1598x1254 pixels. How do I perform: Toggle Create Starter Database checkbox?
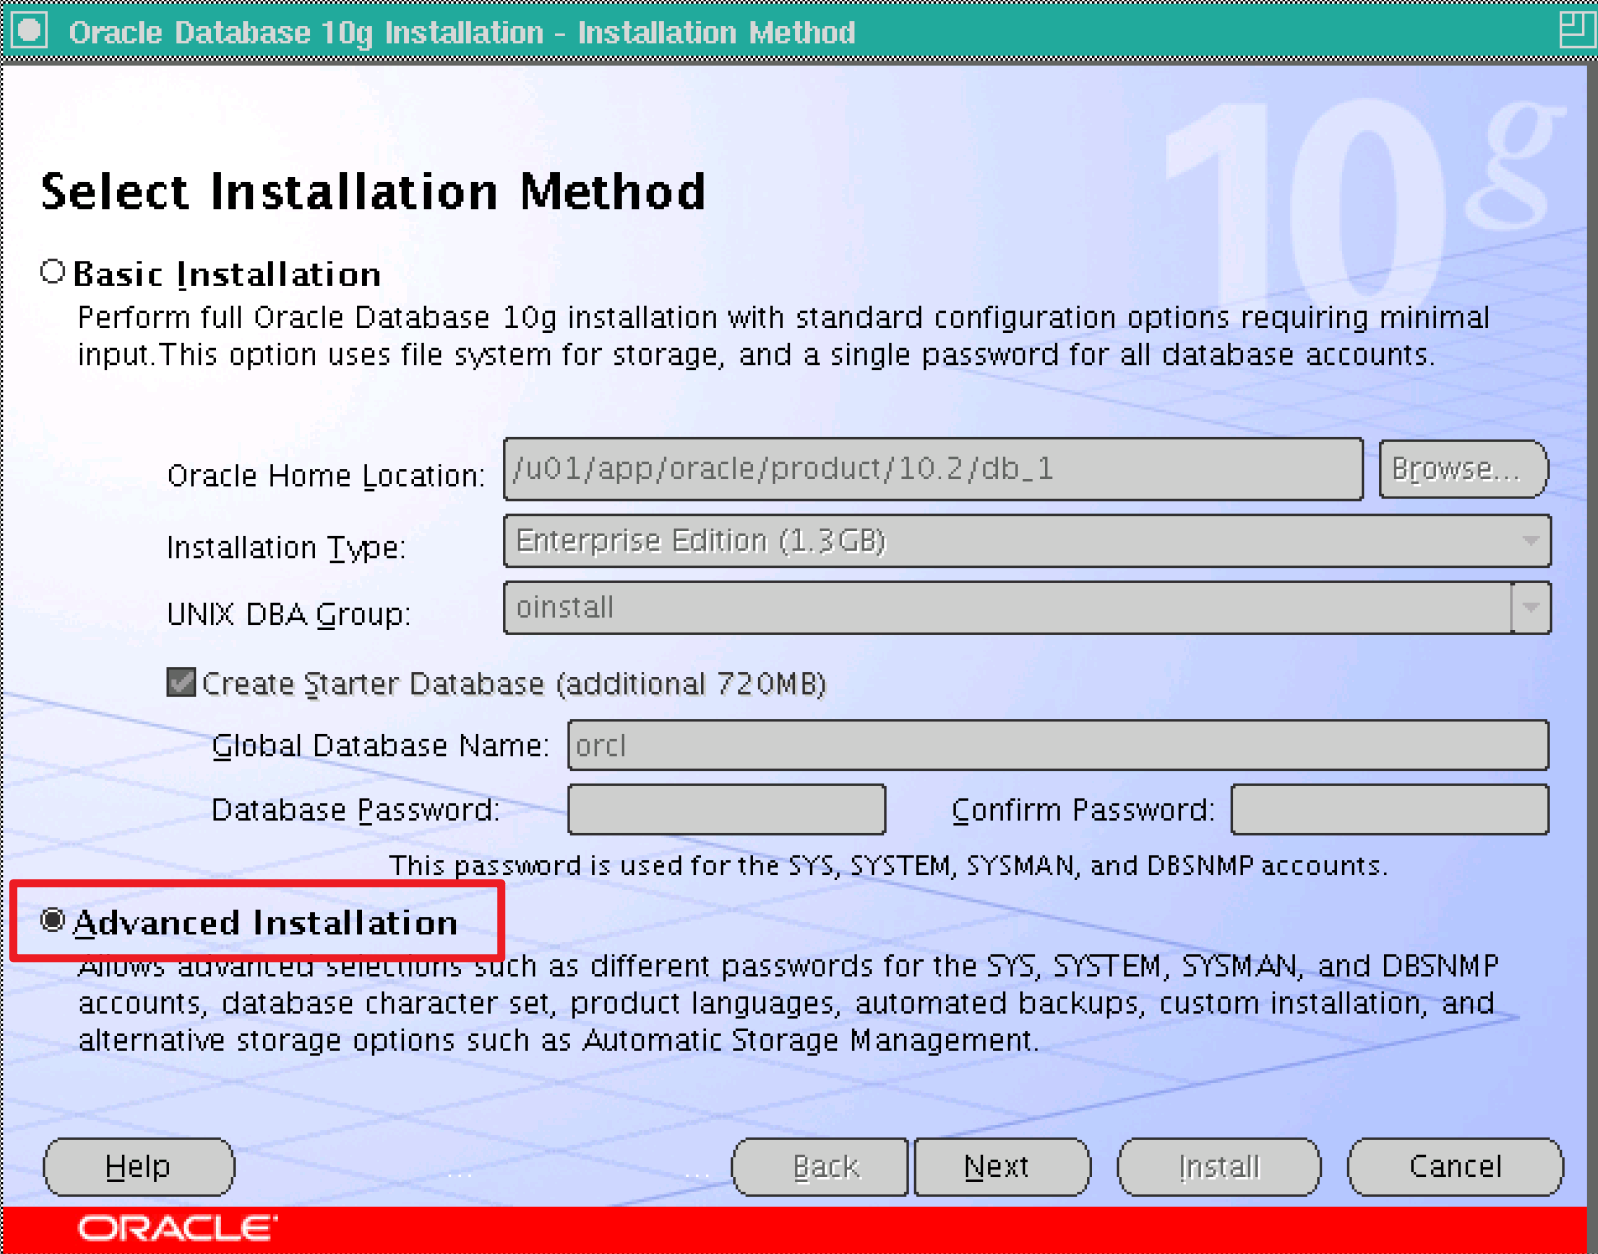coord(181,683)
